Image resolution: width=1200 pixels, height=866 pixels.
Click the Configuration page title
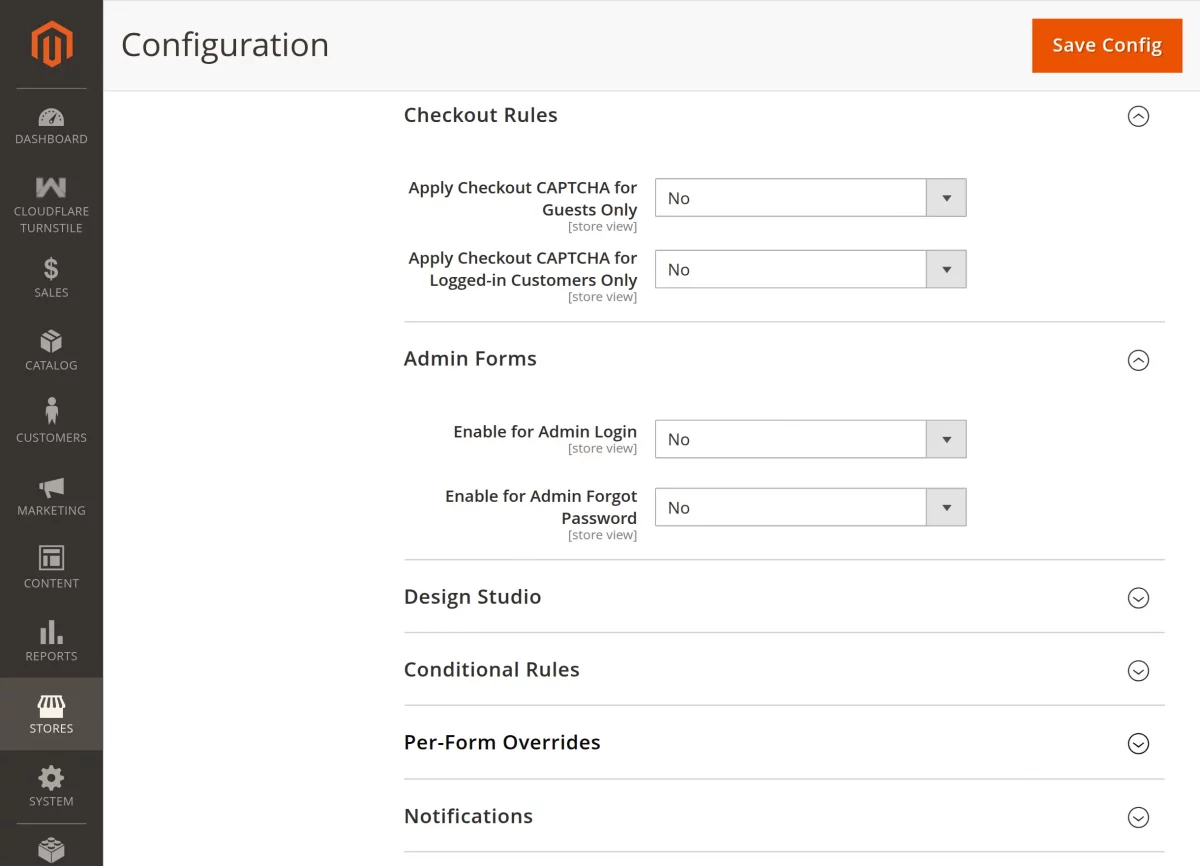(x=225, y=45)
